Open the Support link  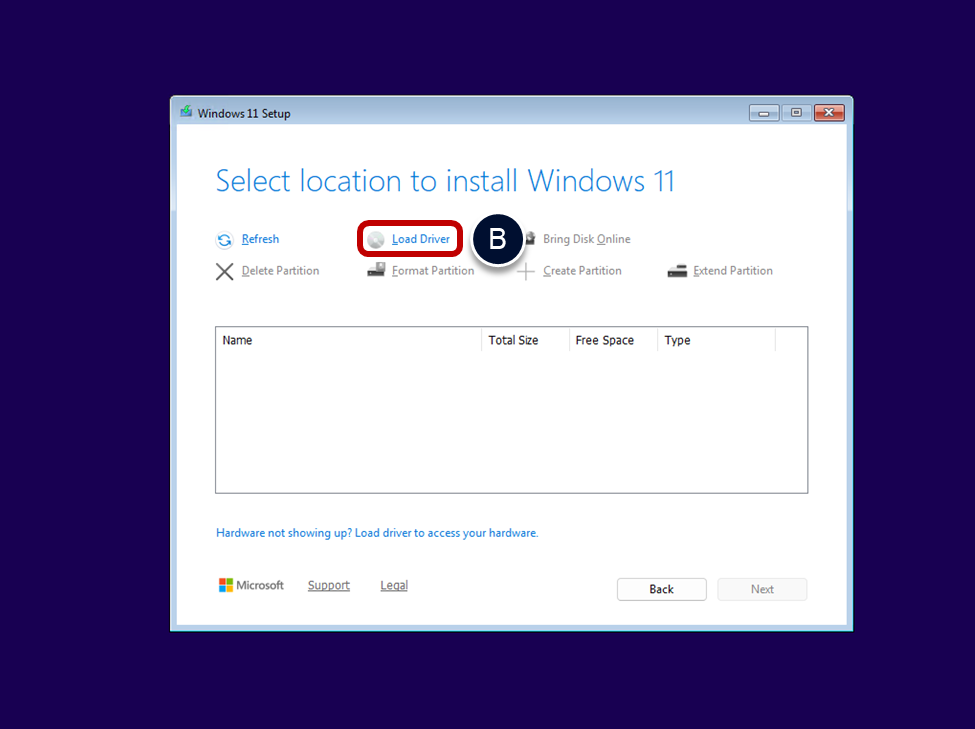tap(328, 585)
